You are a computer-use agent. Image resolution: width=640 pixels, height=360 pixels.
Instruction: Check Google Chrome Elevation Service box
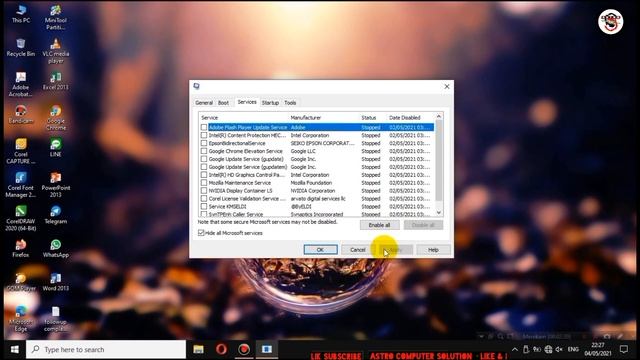(x=204, y=151)
